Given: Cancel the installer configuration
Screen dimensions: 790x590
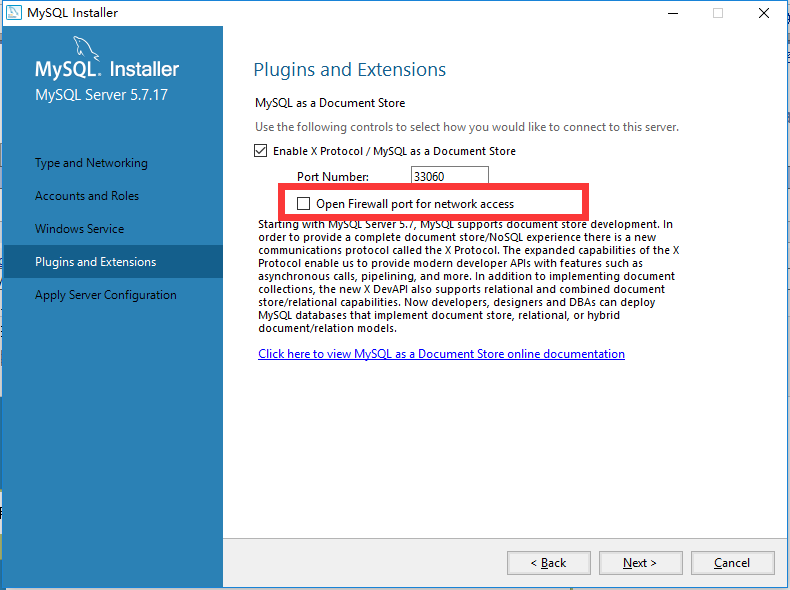Looking at the screenshot, I should click(x=732, y=563).
